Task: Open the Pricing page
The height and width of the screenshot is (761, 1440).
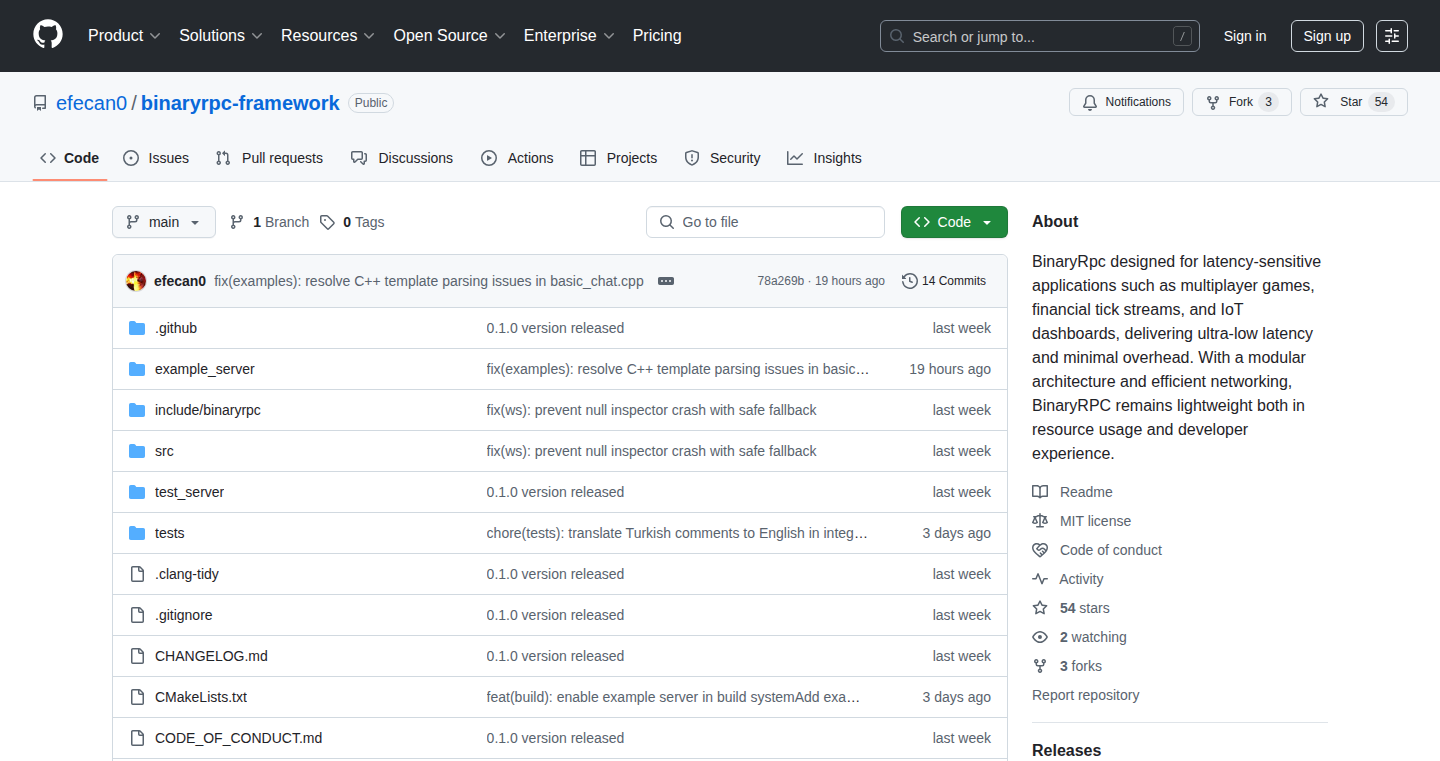Action: tap(657, 36)
